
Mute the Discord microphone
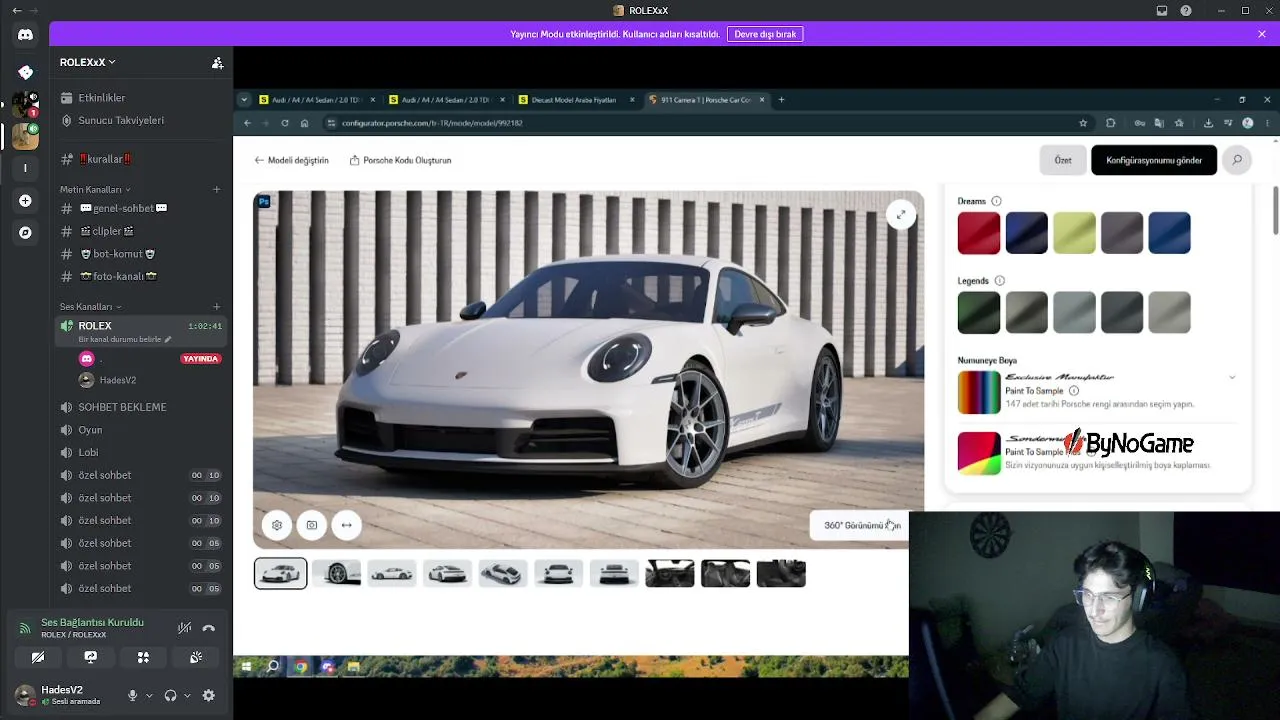132,695
